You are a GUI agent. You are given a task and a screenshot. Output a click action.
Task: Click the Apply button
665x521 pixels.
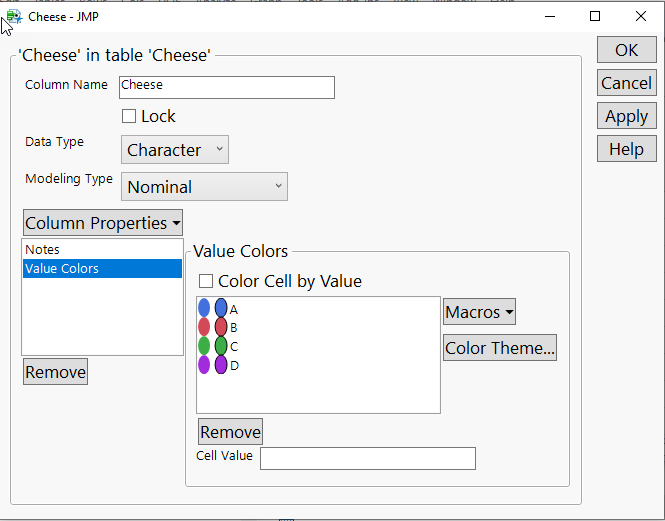[x=626, y=116]
